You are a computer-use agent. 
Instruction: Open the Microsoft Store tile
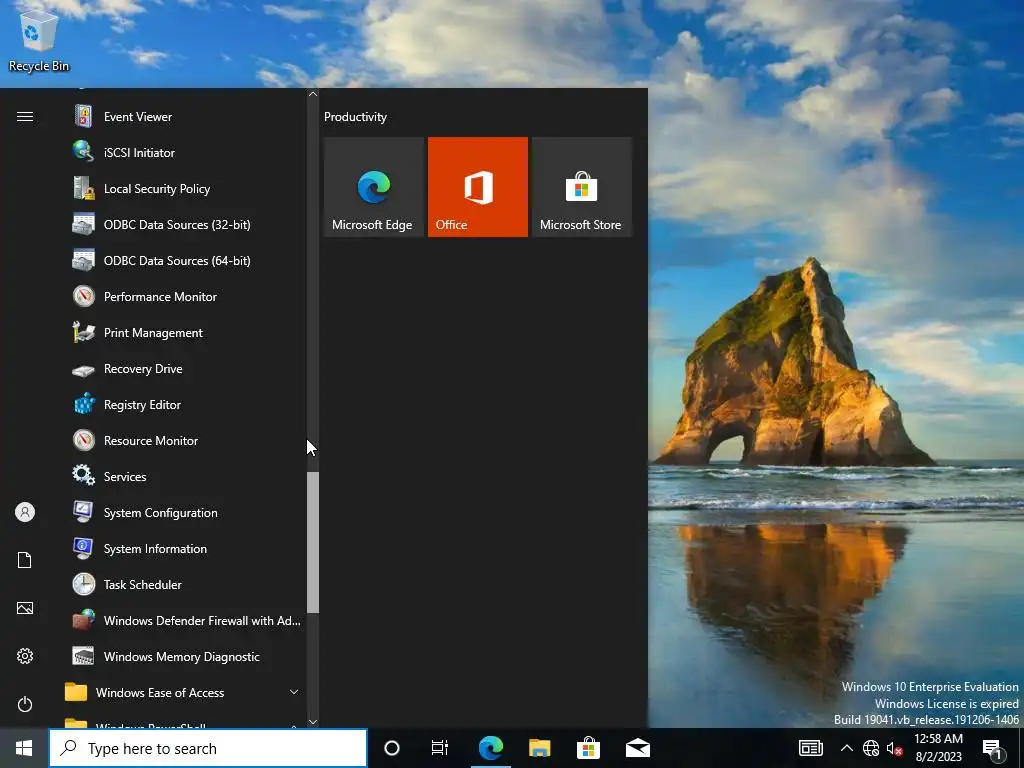(x=582, y=187)
